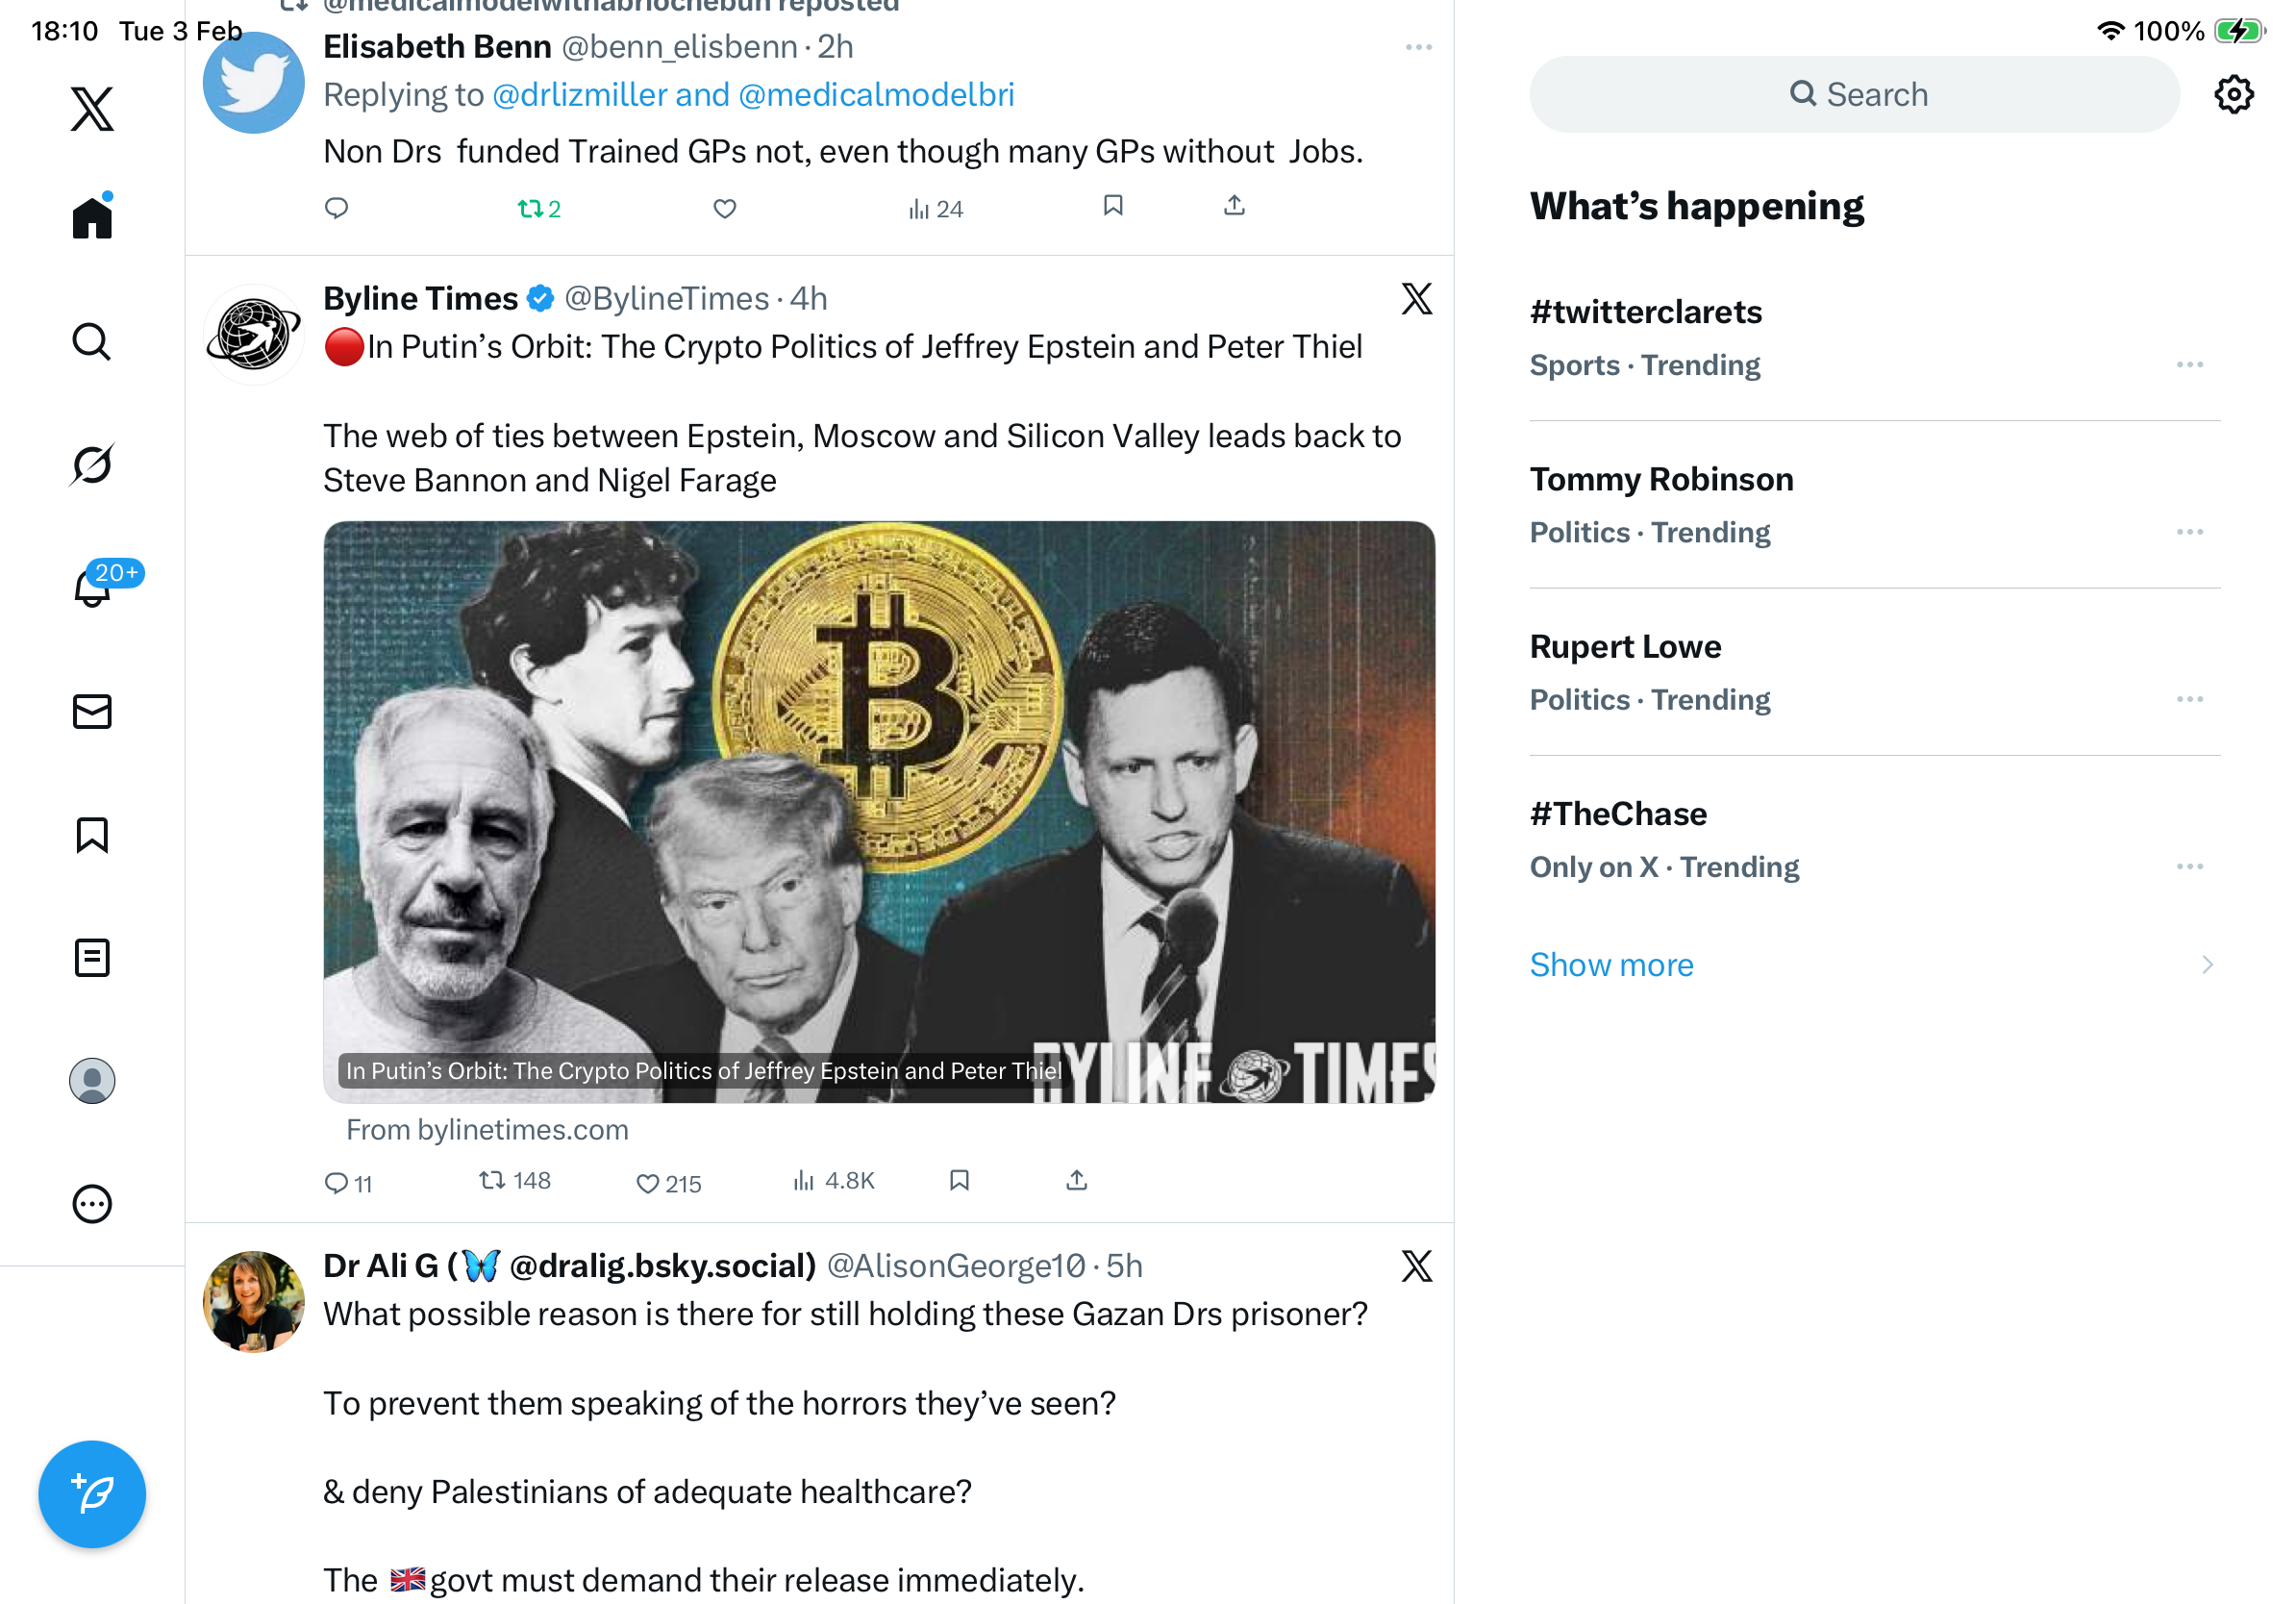Open the More menu in sidebar

(x=92, y=1204)
